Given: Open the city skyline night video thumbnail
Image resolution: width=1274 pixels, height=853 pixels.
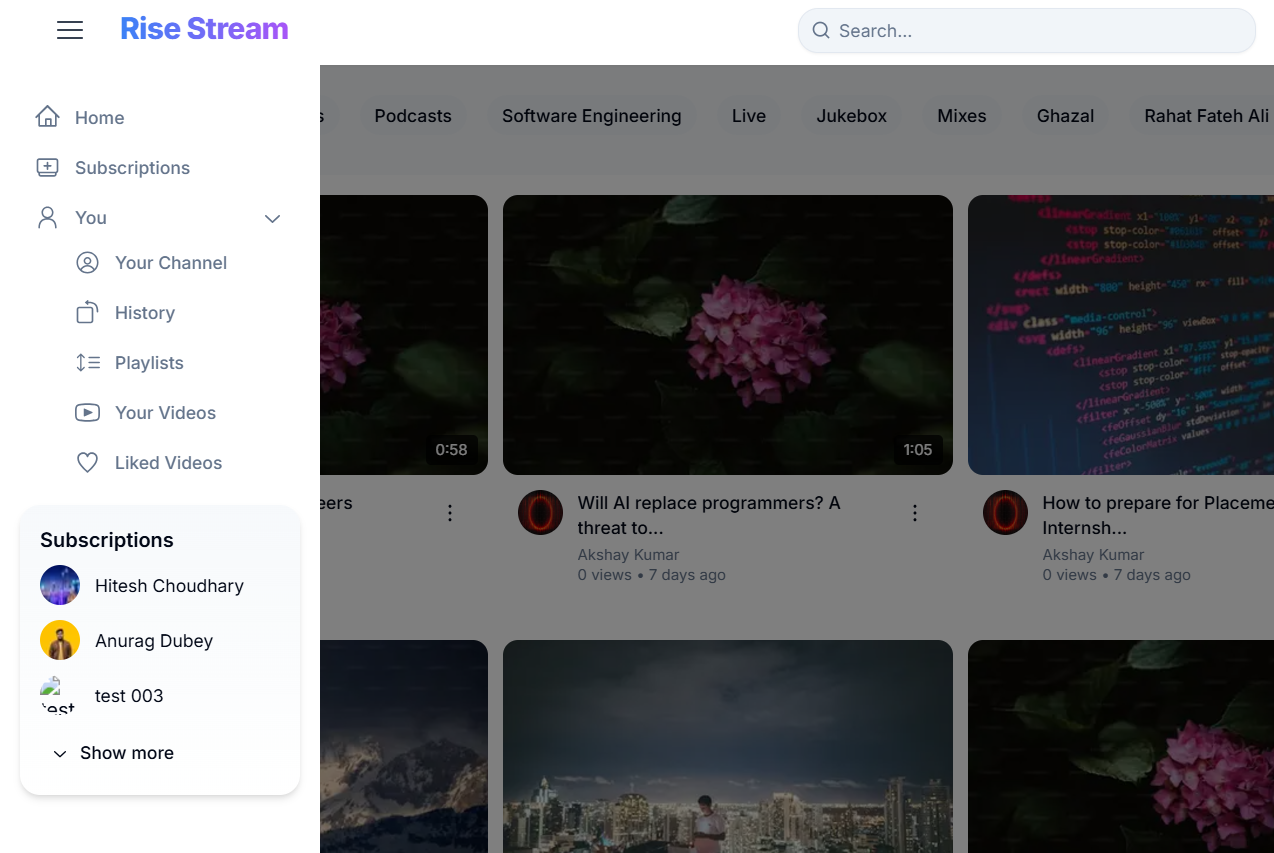Looking at the screenshot, I should pyautogui.click(x=728, y=746).
